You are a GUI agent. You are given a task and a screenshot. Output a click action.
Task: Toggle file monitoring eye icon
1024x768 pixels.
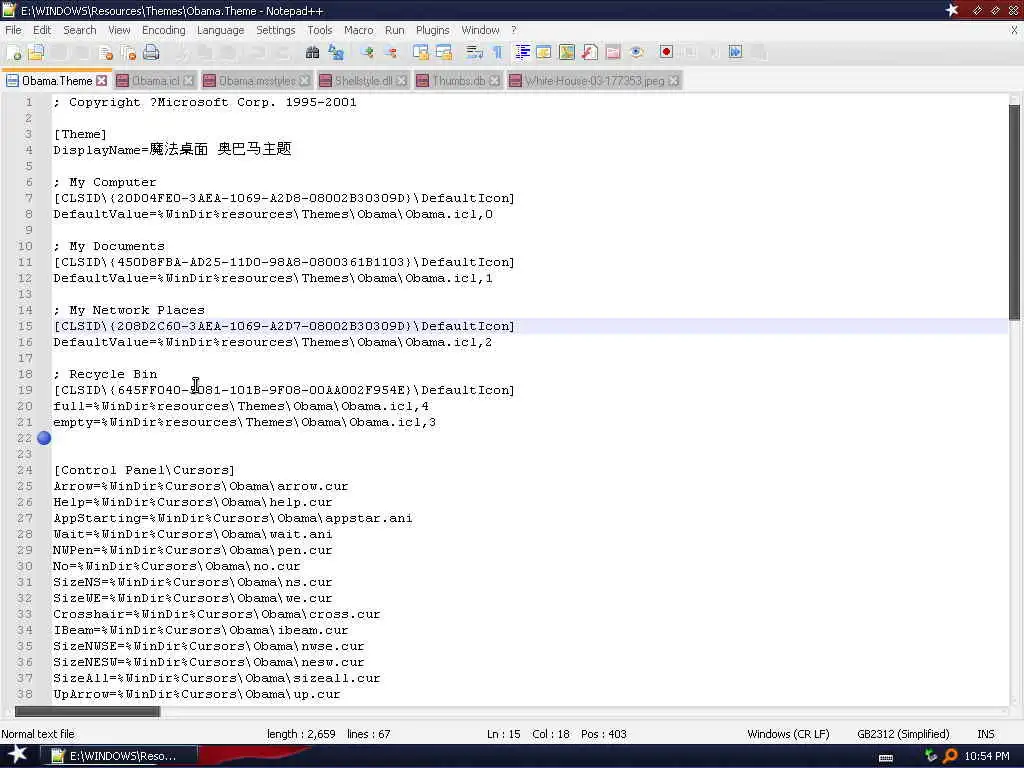pyautogui.click(x=637, y=53)
